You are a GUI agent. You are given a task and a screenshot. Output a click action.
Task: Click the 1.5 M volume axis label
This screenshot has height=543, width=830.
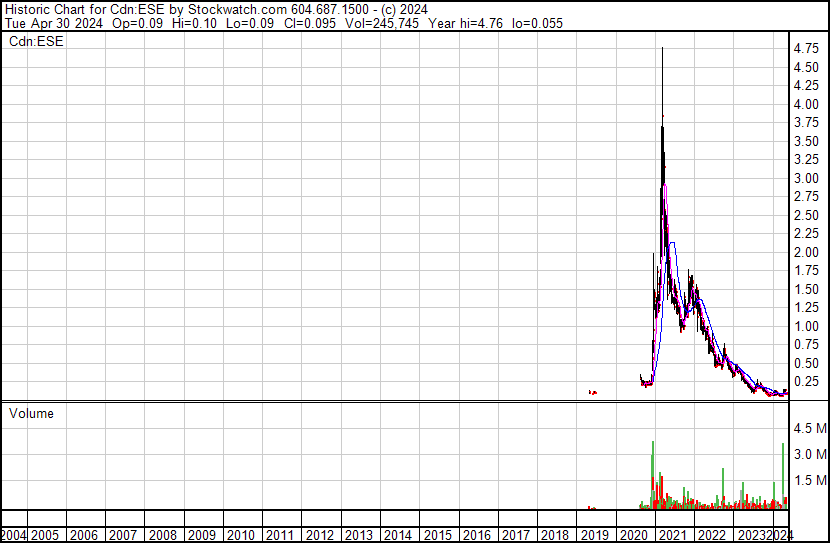coord(809,481)
